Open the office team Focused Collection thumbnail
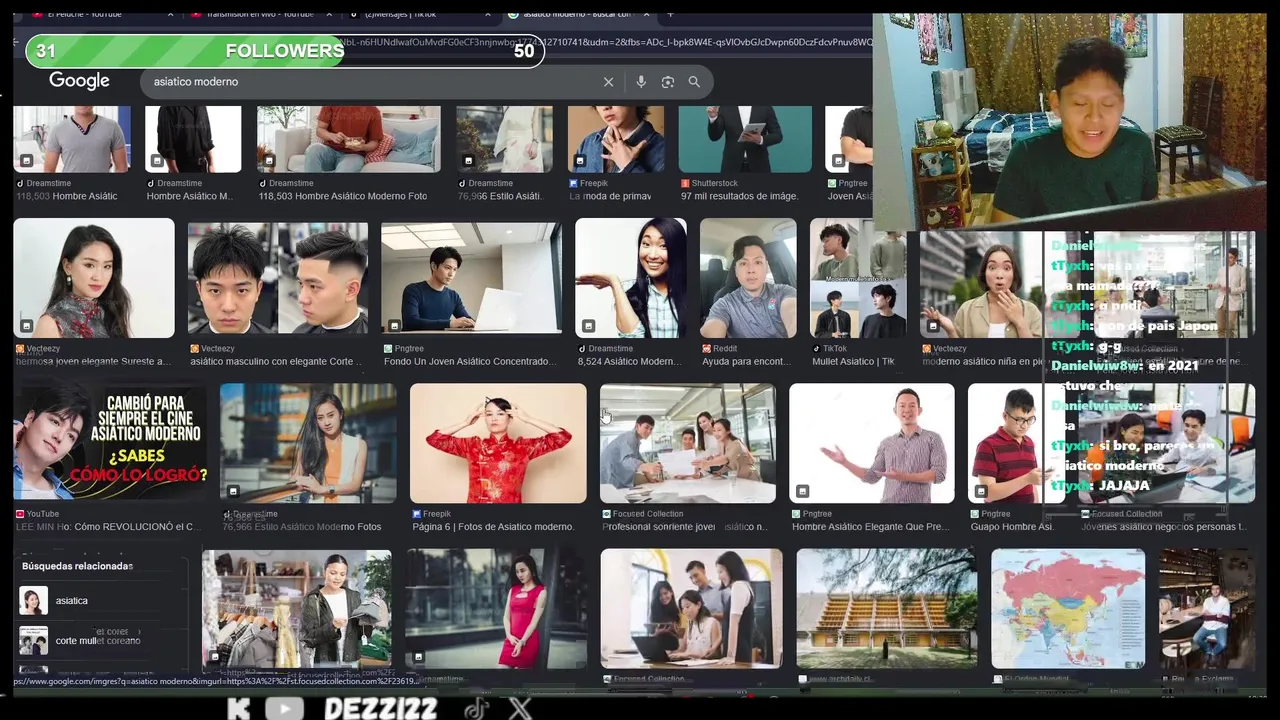Image resolution: width=1280 pixels, height=720 pixels. click(x=688, y=443)
